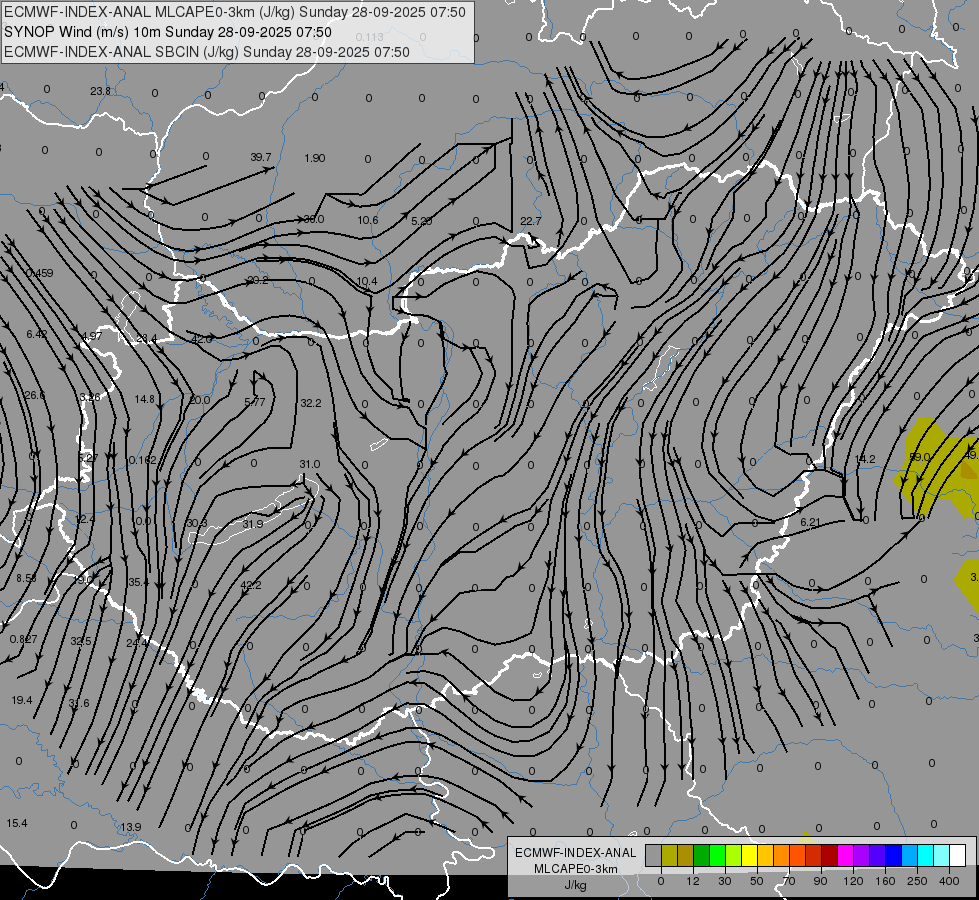Click the 0.162 value on the map
The width and height of the screenshot is (979, 900).
(x=142, y=460)
